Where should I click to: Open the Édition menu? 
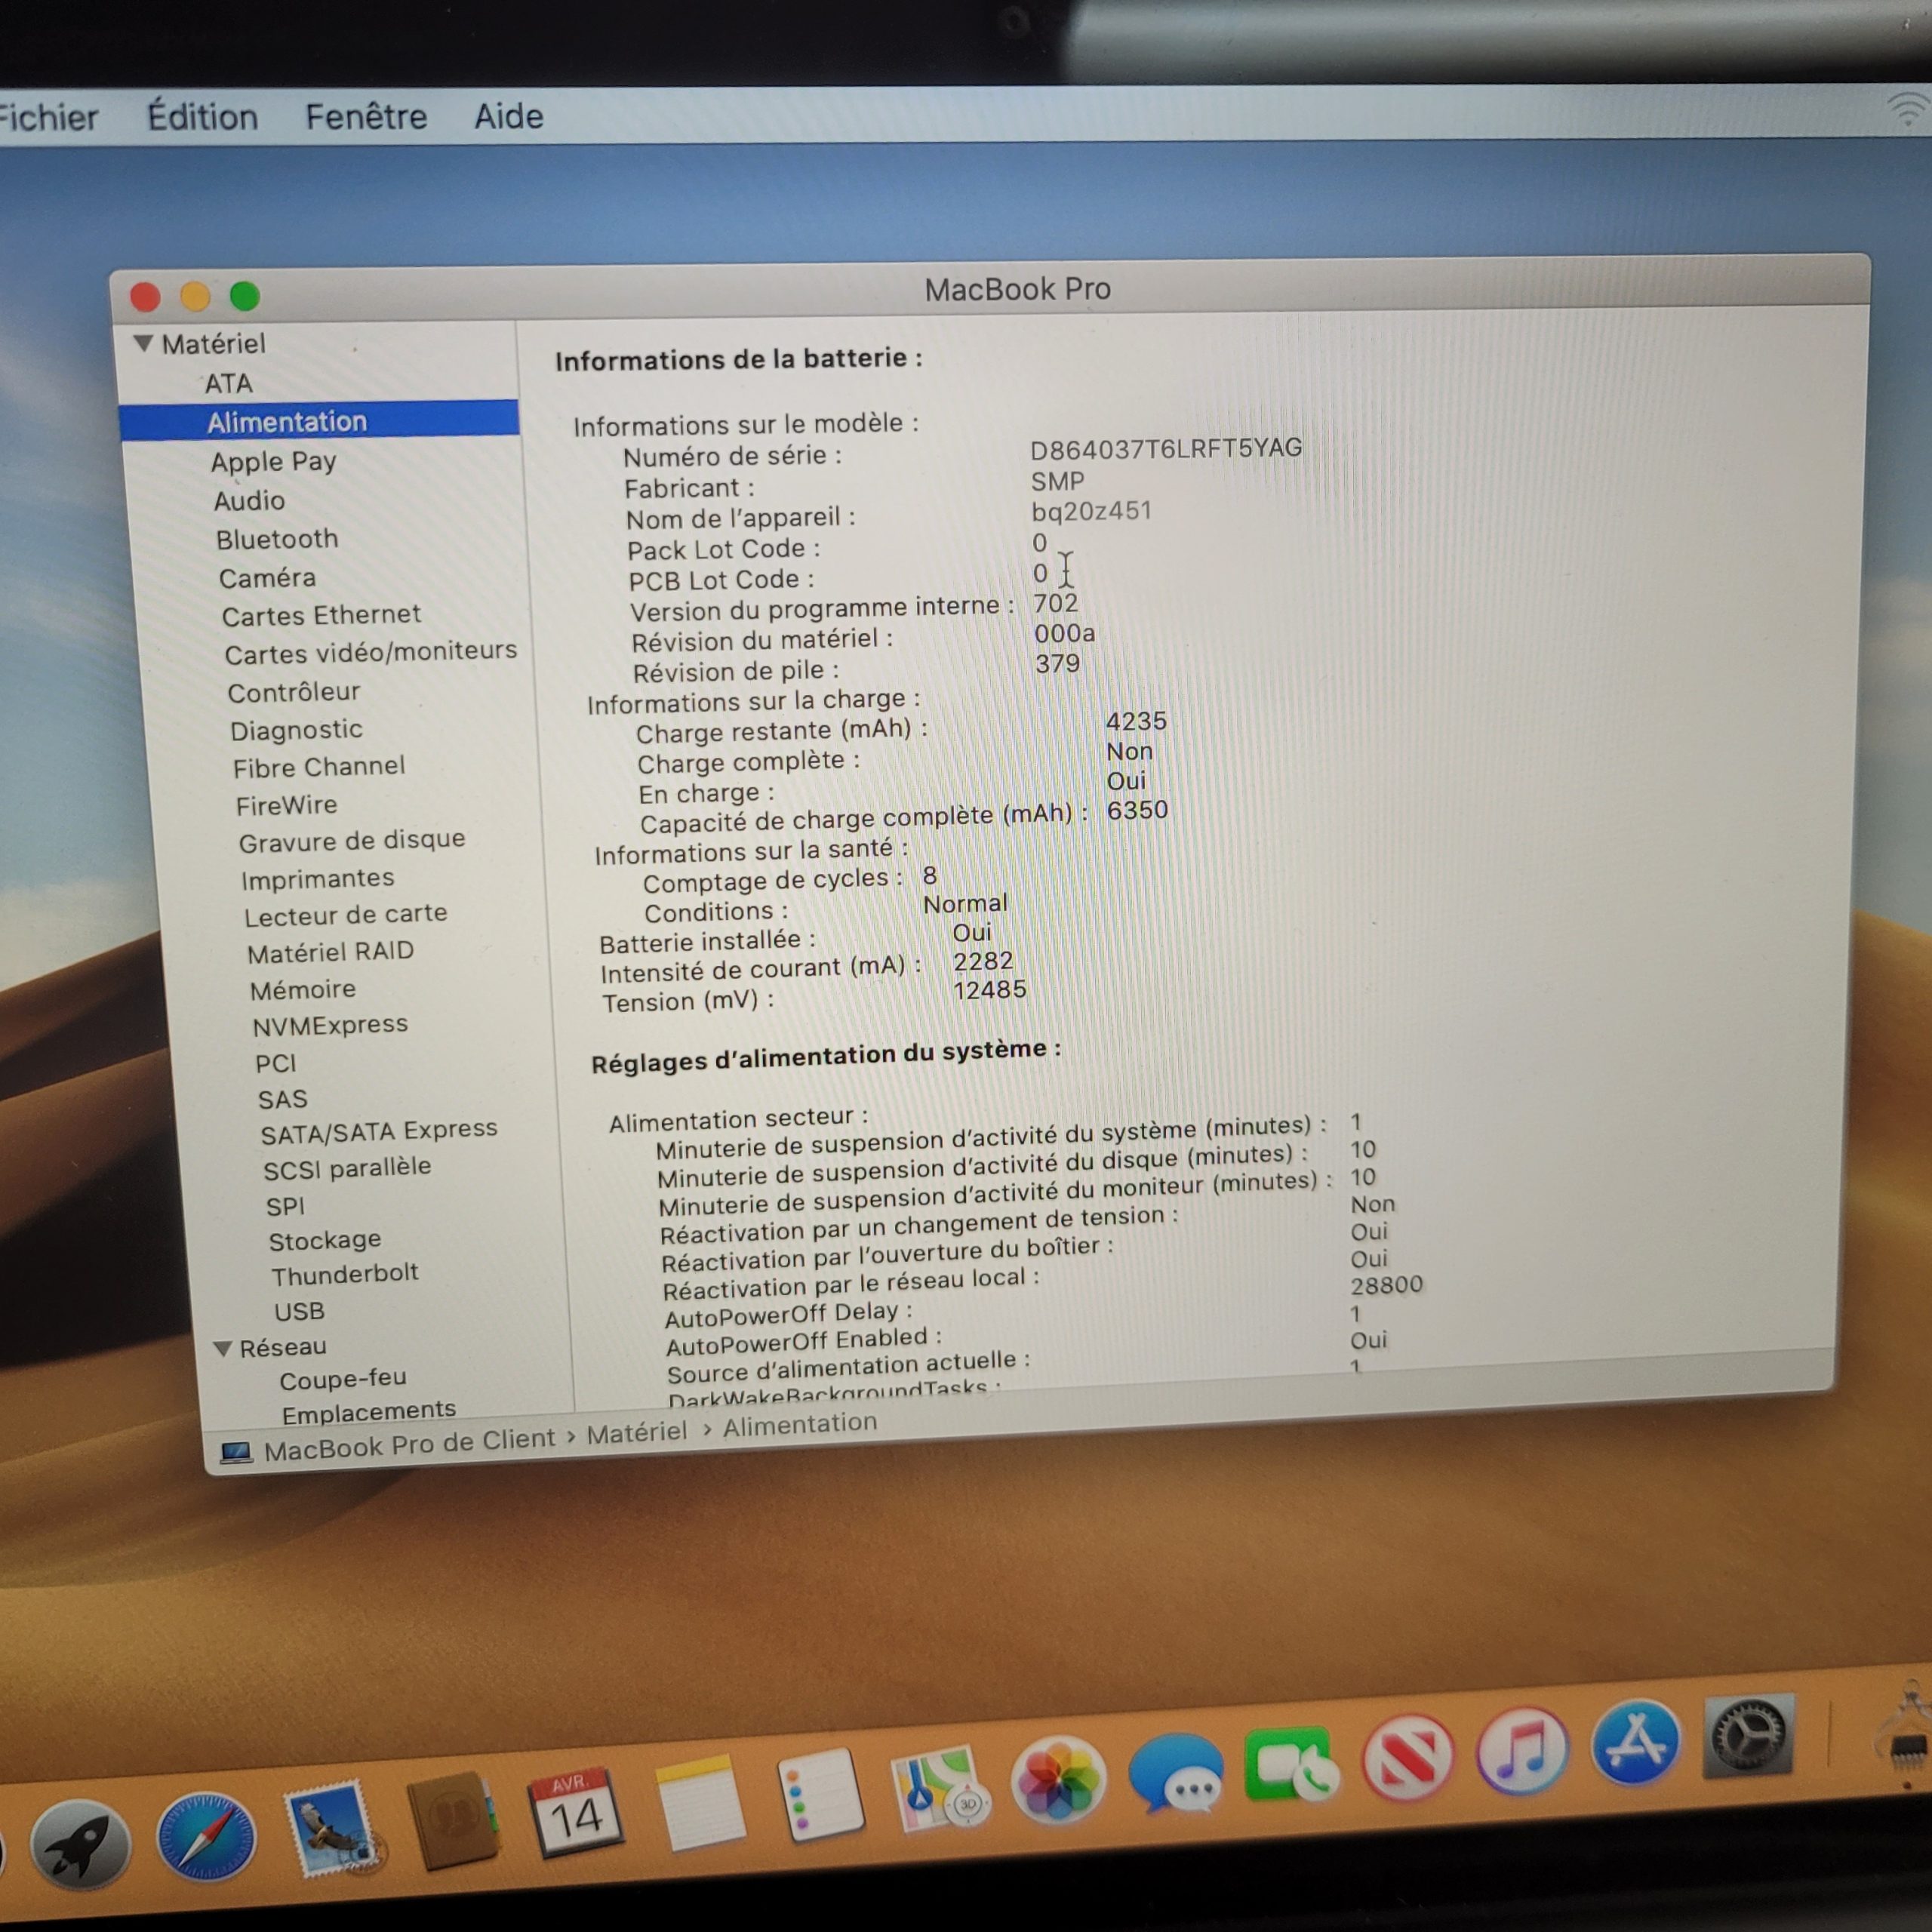coord(202,117)
